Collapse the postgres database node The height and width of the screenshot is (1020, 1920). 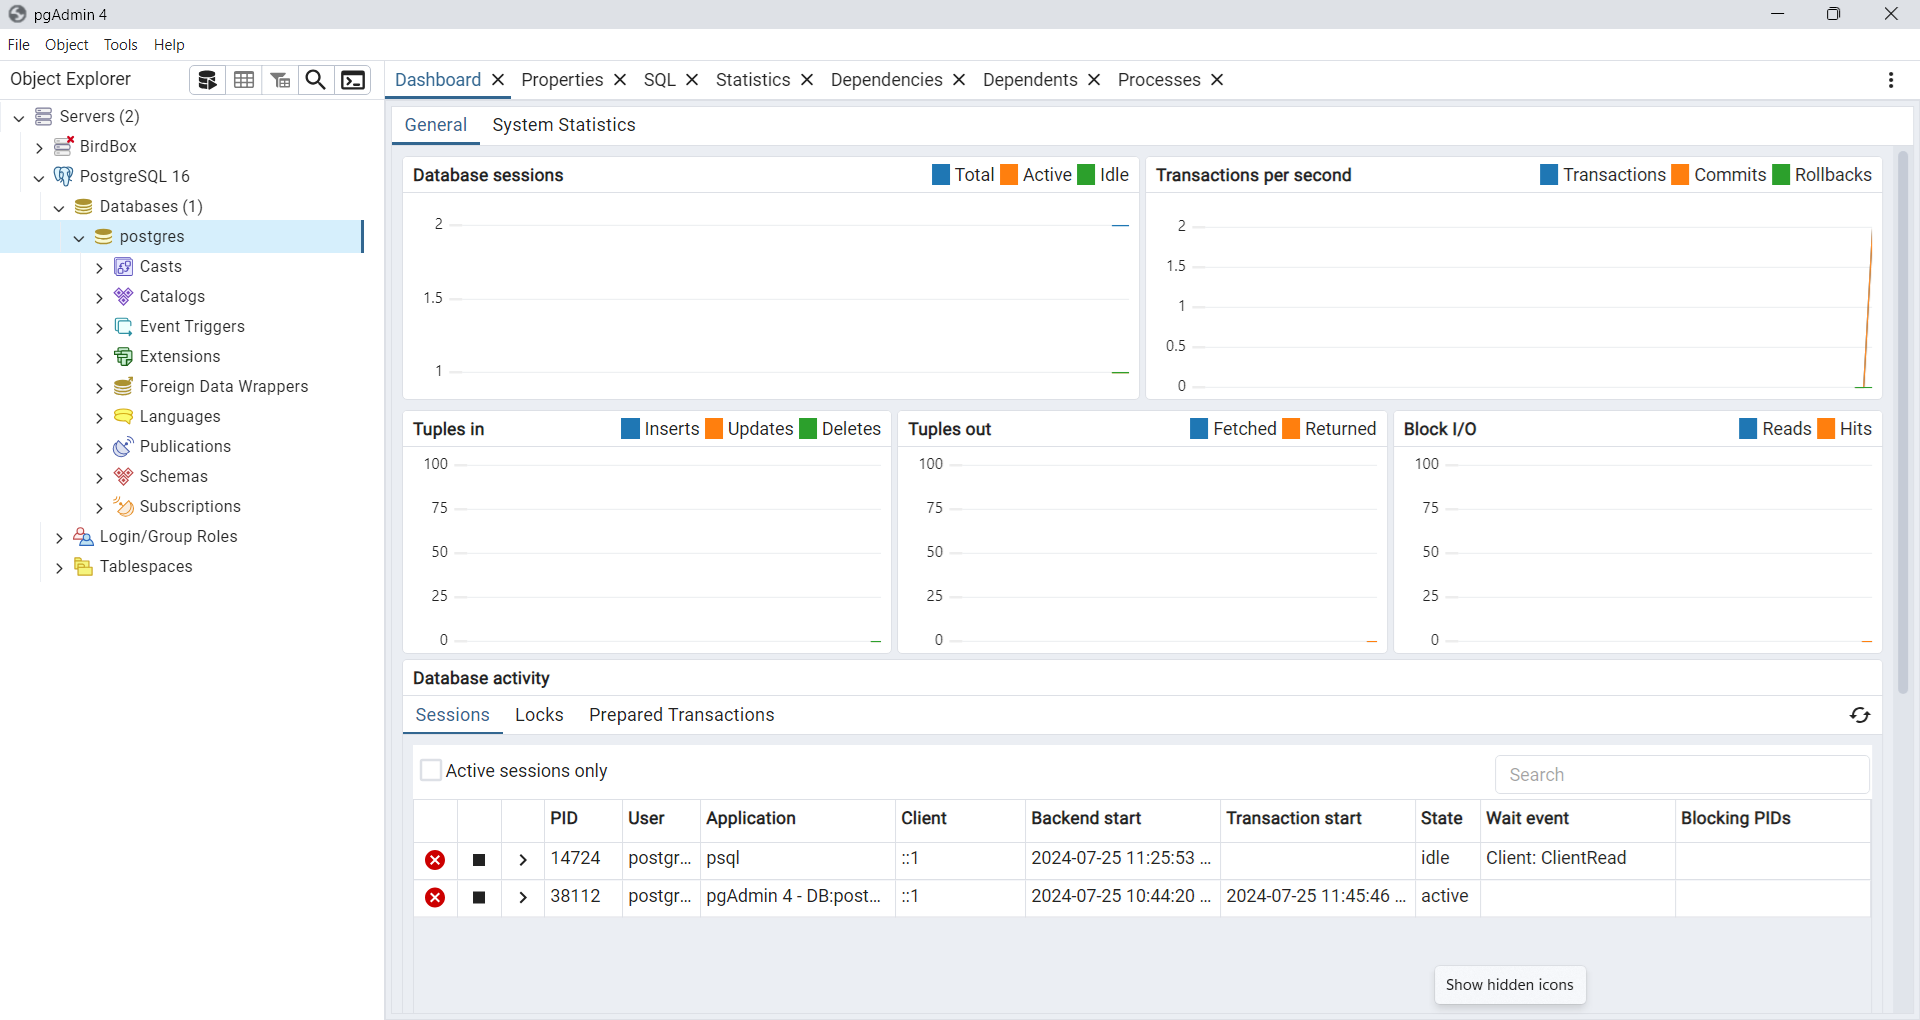[79, 237]
